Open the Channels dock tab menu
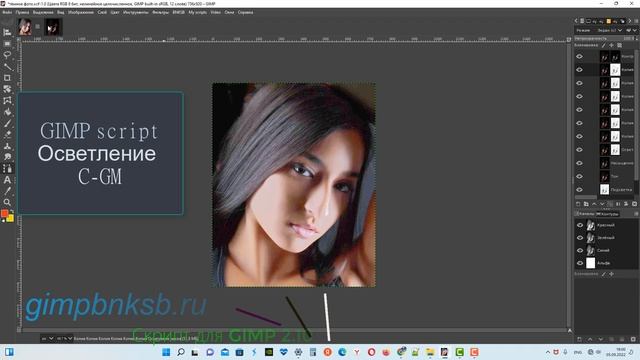Viewport: 640px width, 360px height. [x=636, y=214]
